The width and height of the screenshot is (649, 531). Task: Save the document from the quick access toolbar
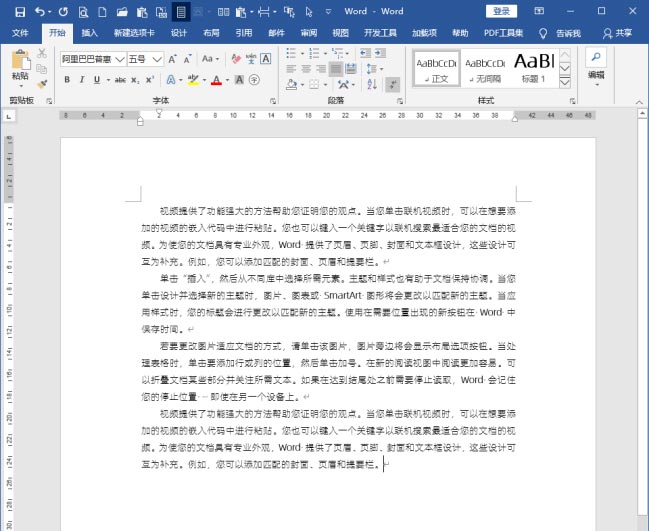19,12
